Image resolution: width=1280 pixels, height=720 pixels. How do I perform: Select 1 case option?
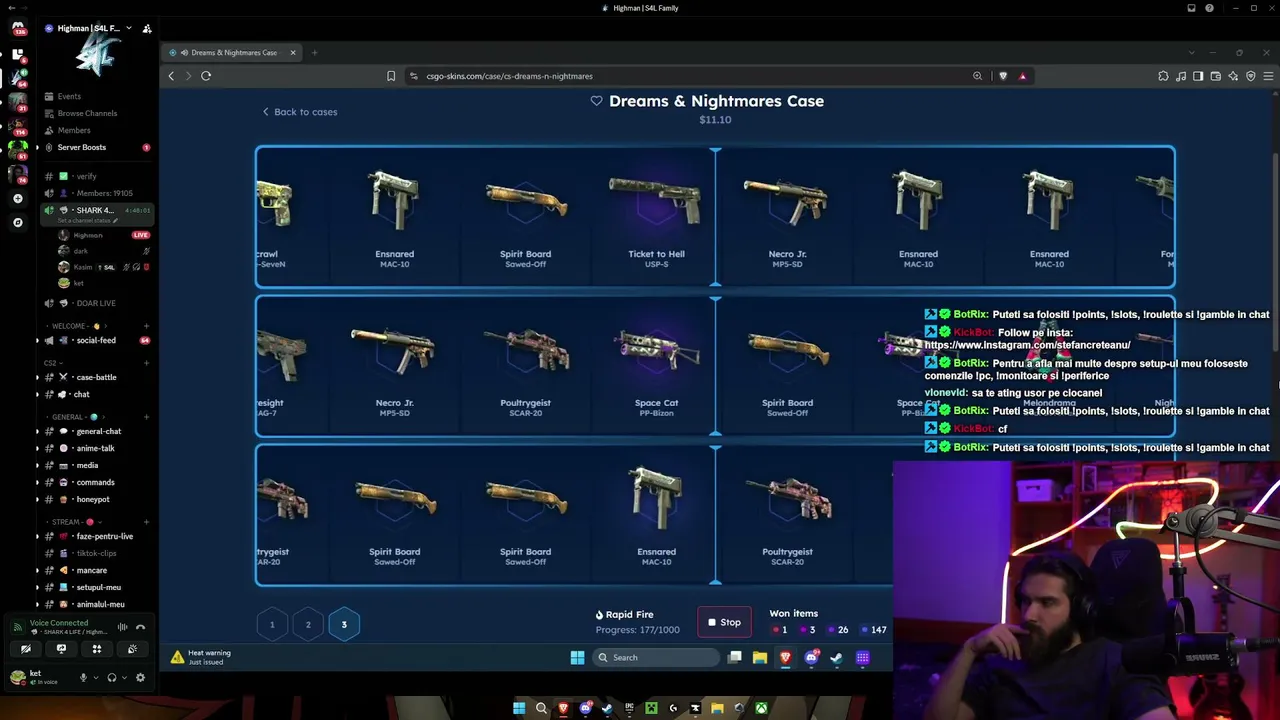pos(272,624)
